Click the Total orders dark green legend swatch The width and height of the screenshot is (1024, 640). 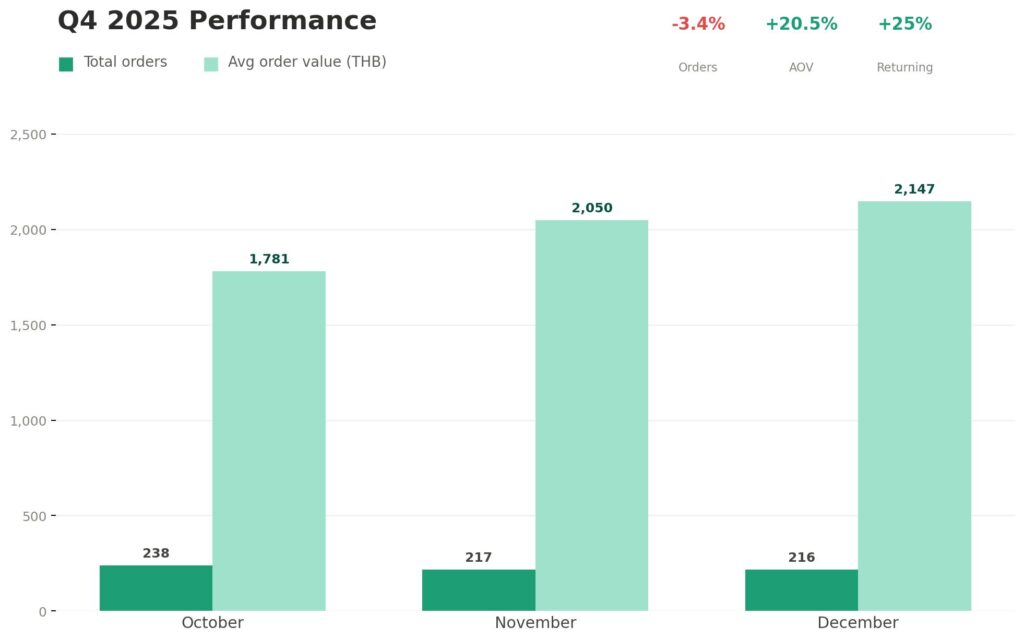tap(66, 64)
